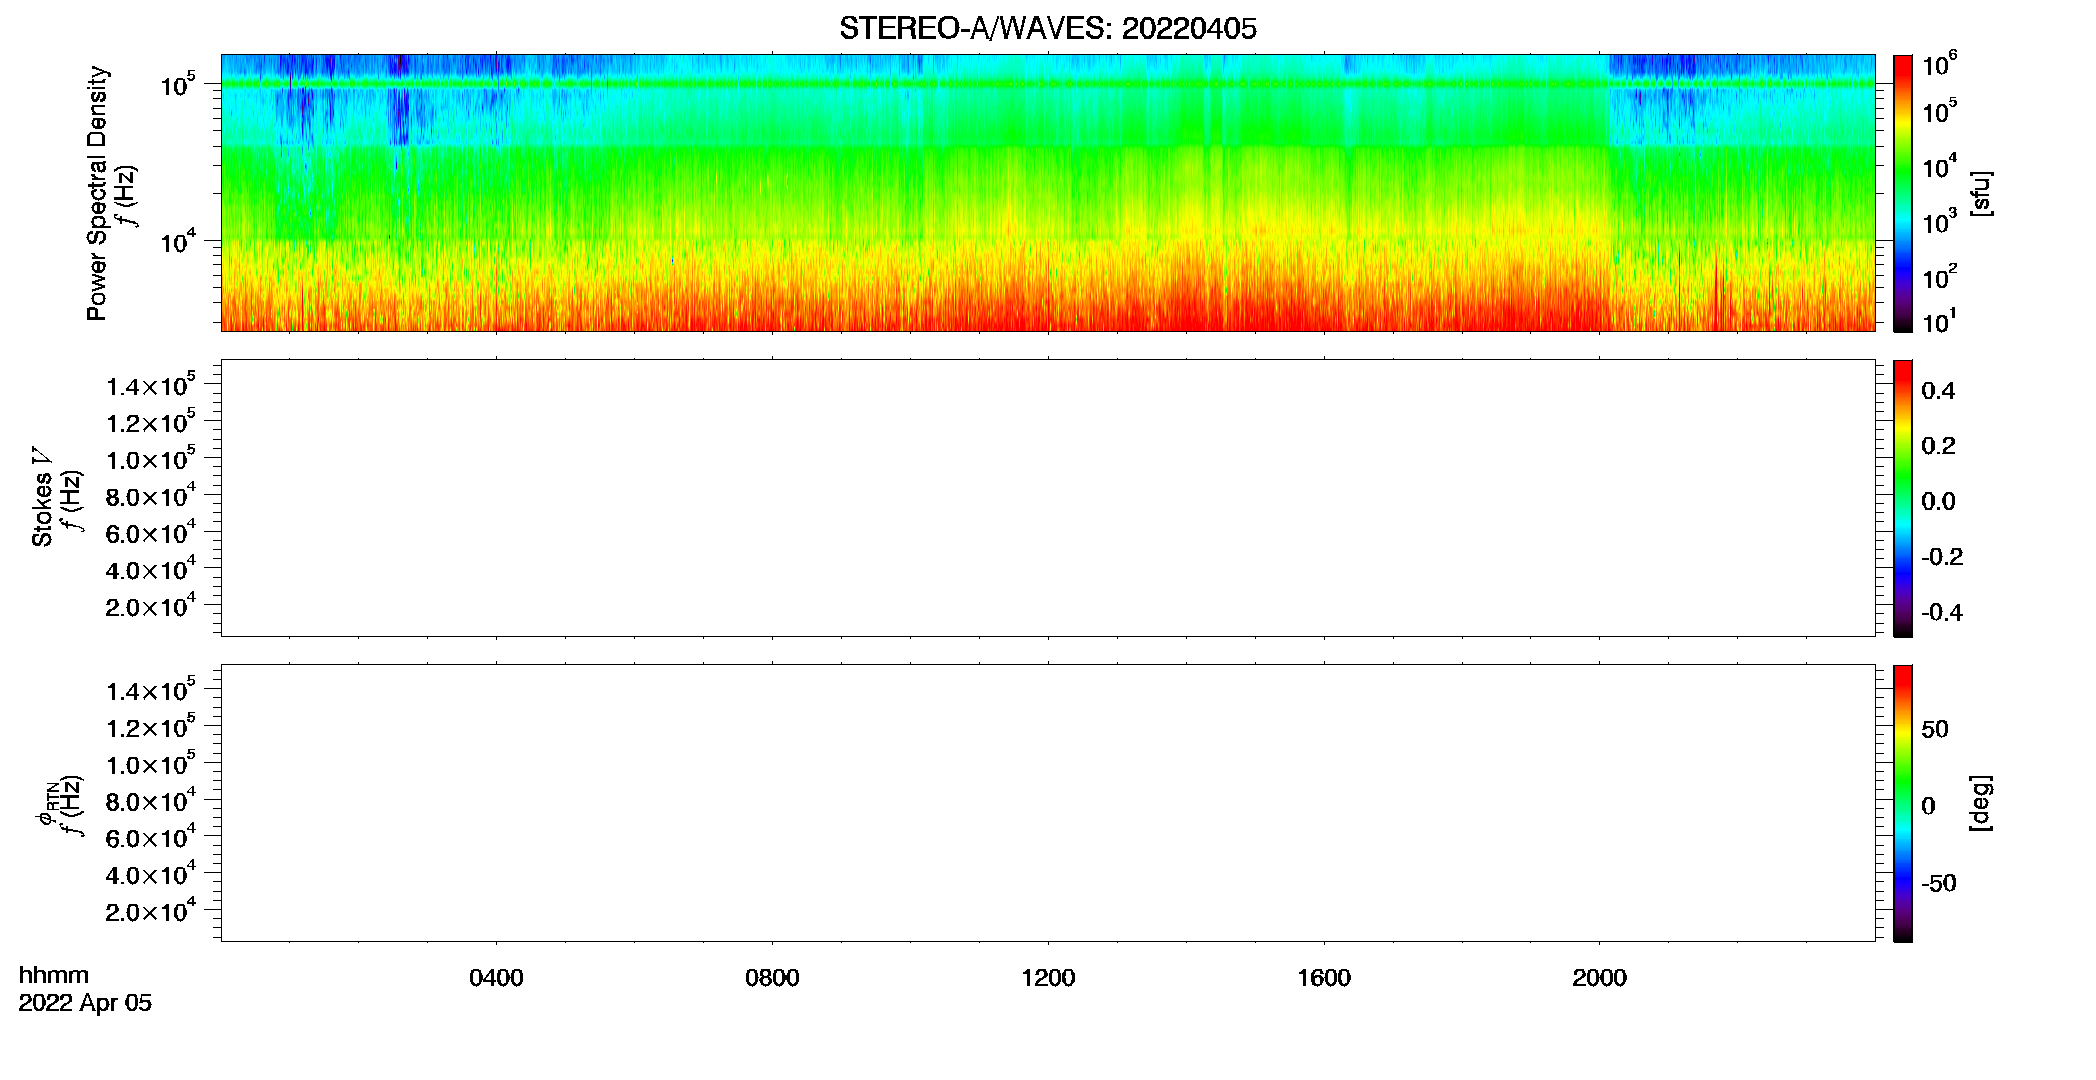The width and height of the screenshot is (2096, 1080).
Task: Select the 1200 time tick label
Action: [x=1048, y=978]
